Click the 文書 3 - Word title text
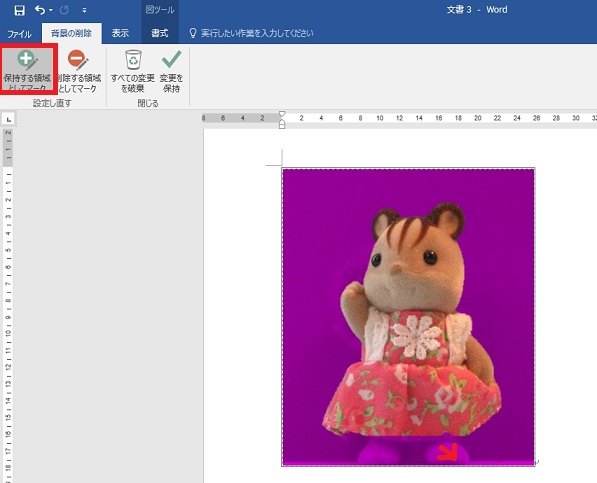 477,10
